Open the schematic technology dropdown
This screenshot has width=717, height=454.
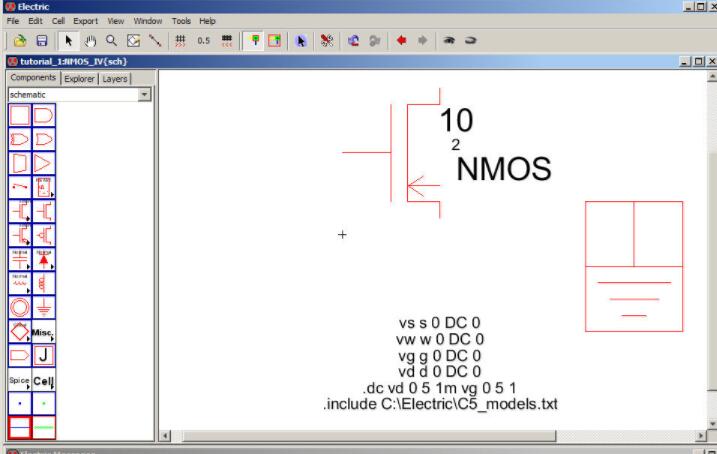144,94
